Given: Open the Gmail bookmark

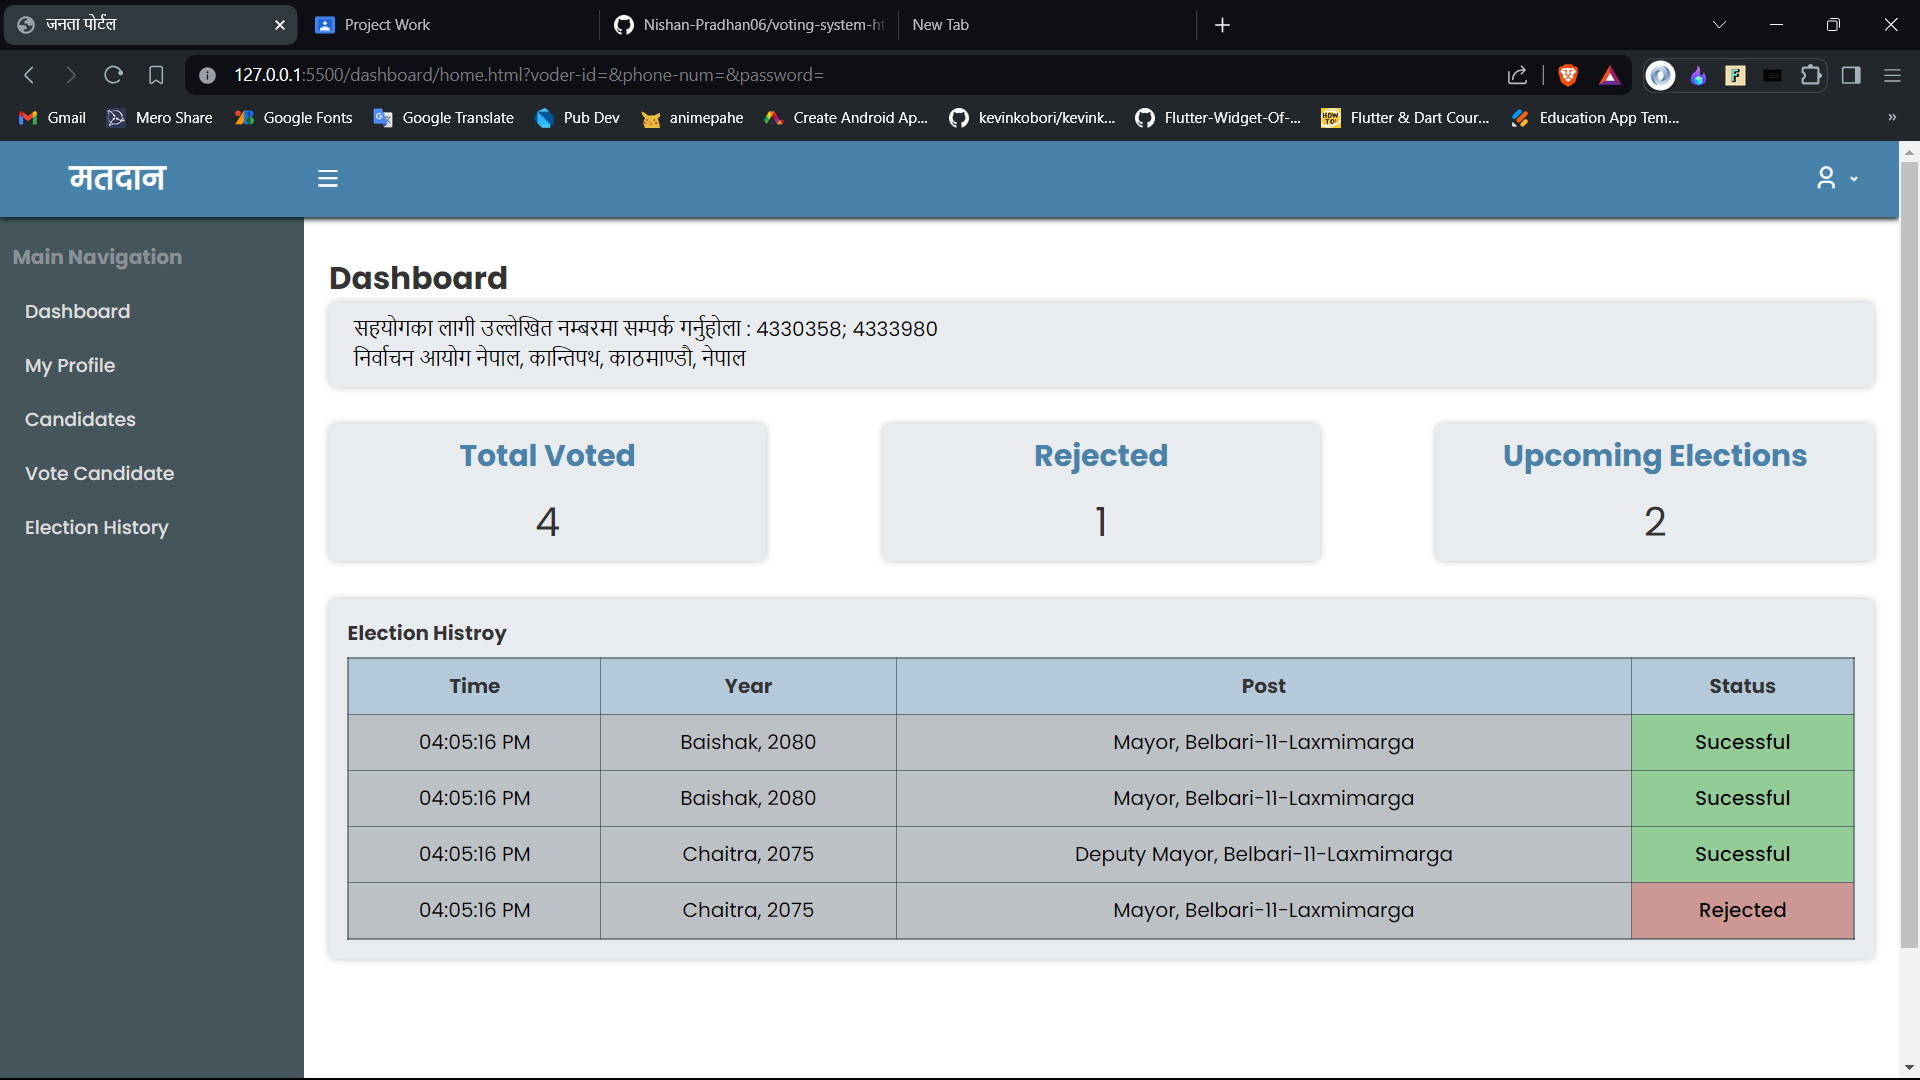Looking at the screenshot, I should [x=53, y=118].
